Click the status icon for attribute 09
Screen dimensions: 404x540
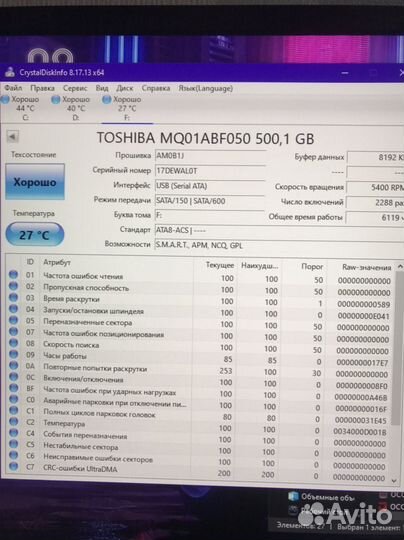pos(13,354)
